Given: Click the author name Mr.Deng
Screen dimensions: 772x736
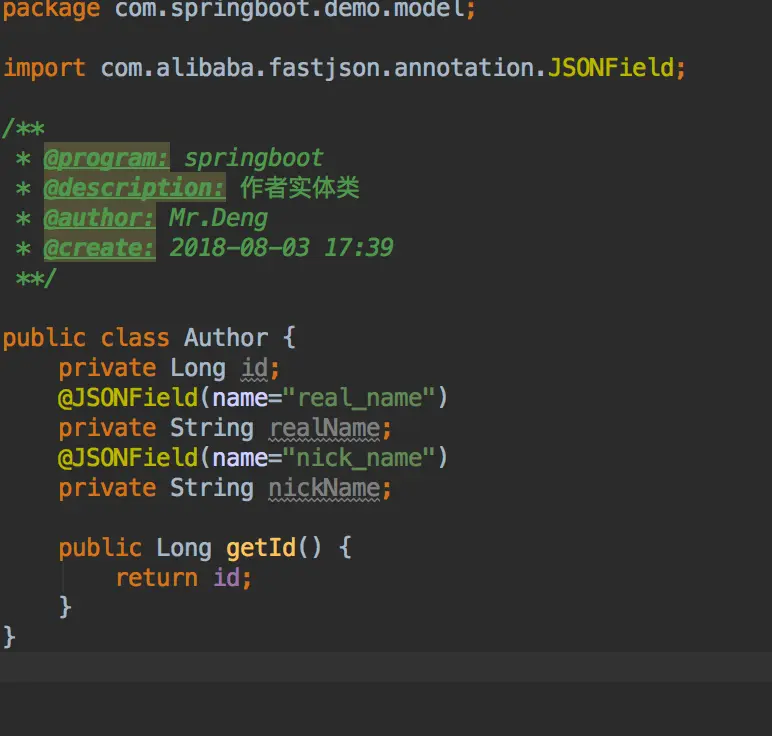Looking at the screenshot, I should click(x=219, y=218).
